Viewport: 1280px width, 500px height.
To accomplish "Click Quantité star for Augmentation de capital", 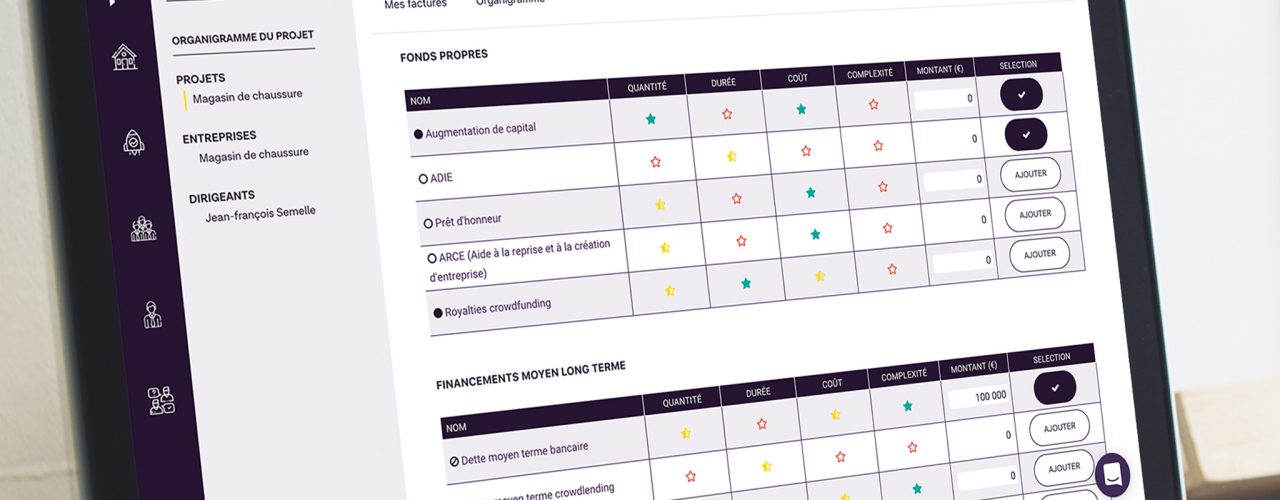I will (651, 119).
